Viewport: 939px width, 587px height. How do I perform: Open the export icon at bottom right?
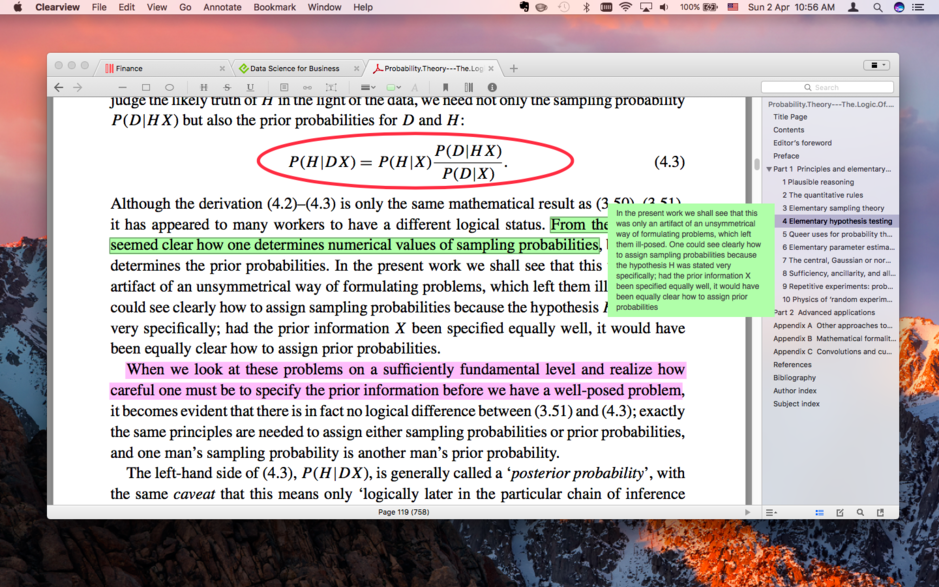click(879, 512)
